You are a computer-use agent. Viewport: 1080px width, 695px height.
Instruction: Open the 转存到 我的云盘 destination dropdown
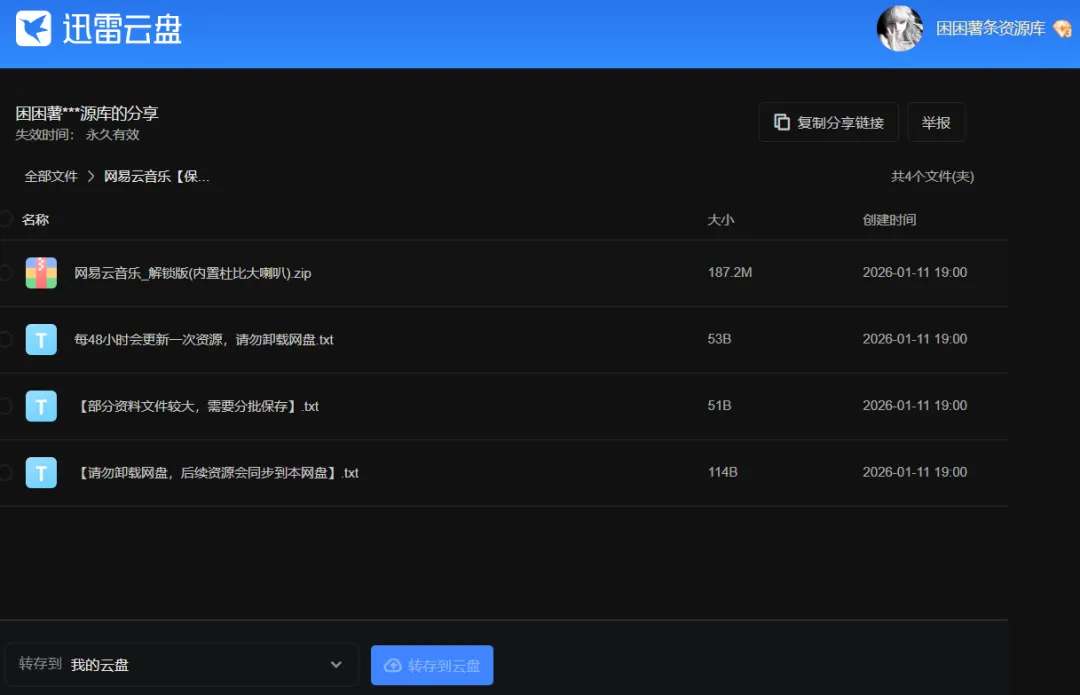click(182, 665)
